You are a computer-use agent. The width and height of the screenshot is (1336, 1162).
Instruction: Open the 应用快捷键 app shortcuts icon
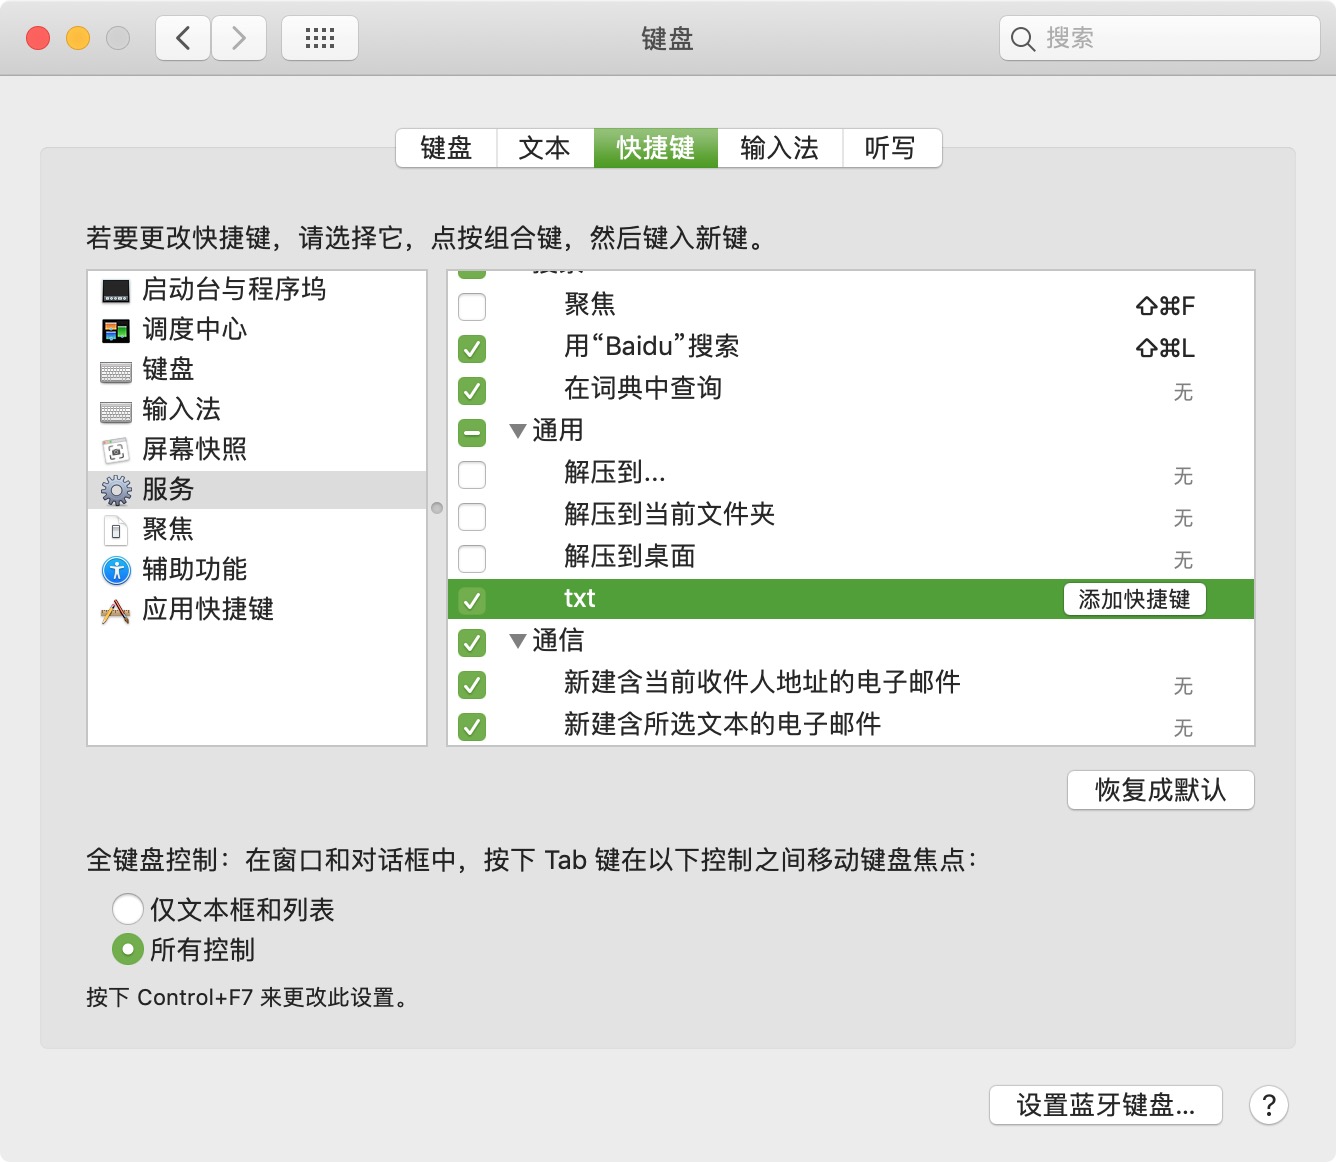116,611
